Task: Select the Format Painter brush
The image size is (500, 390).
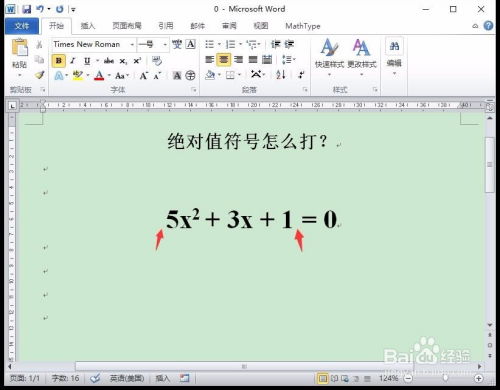Action: pos(40,75)
